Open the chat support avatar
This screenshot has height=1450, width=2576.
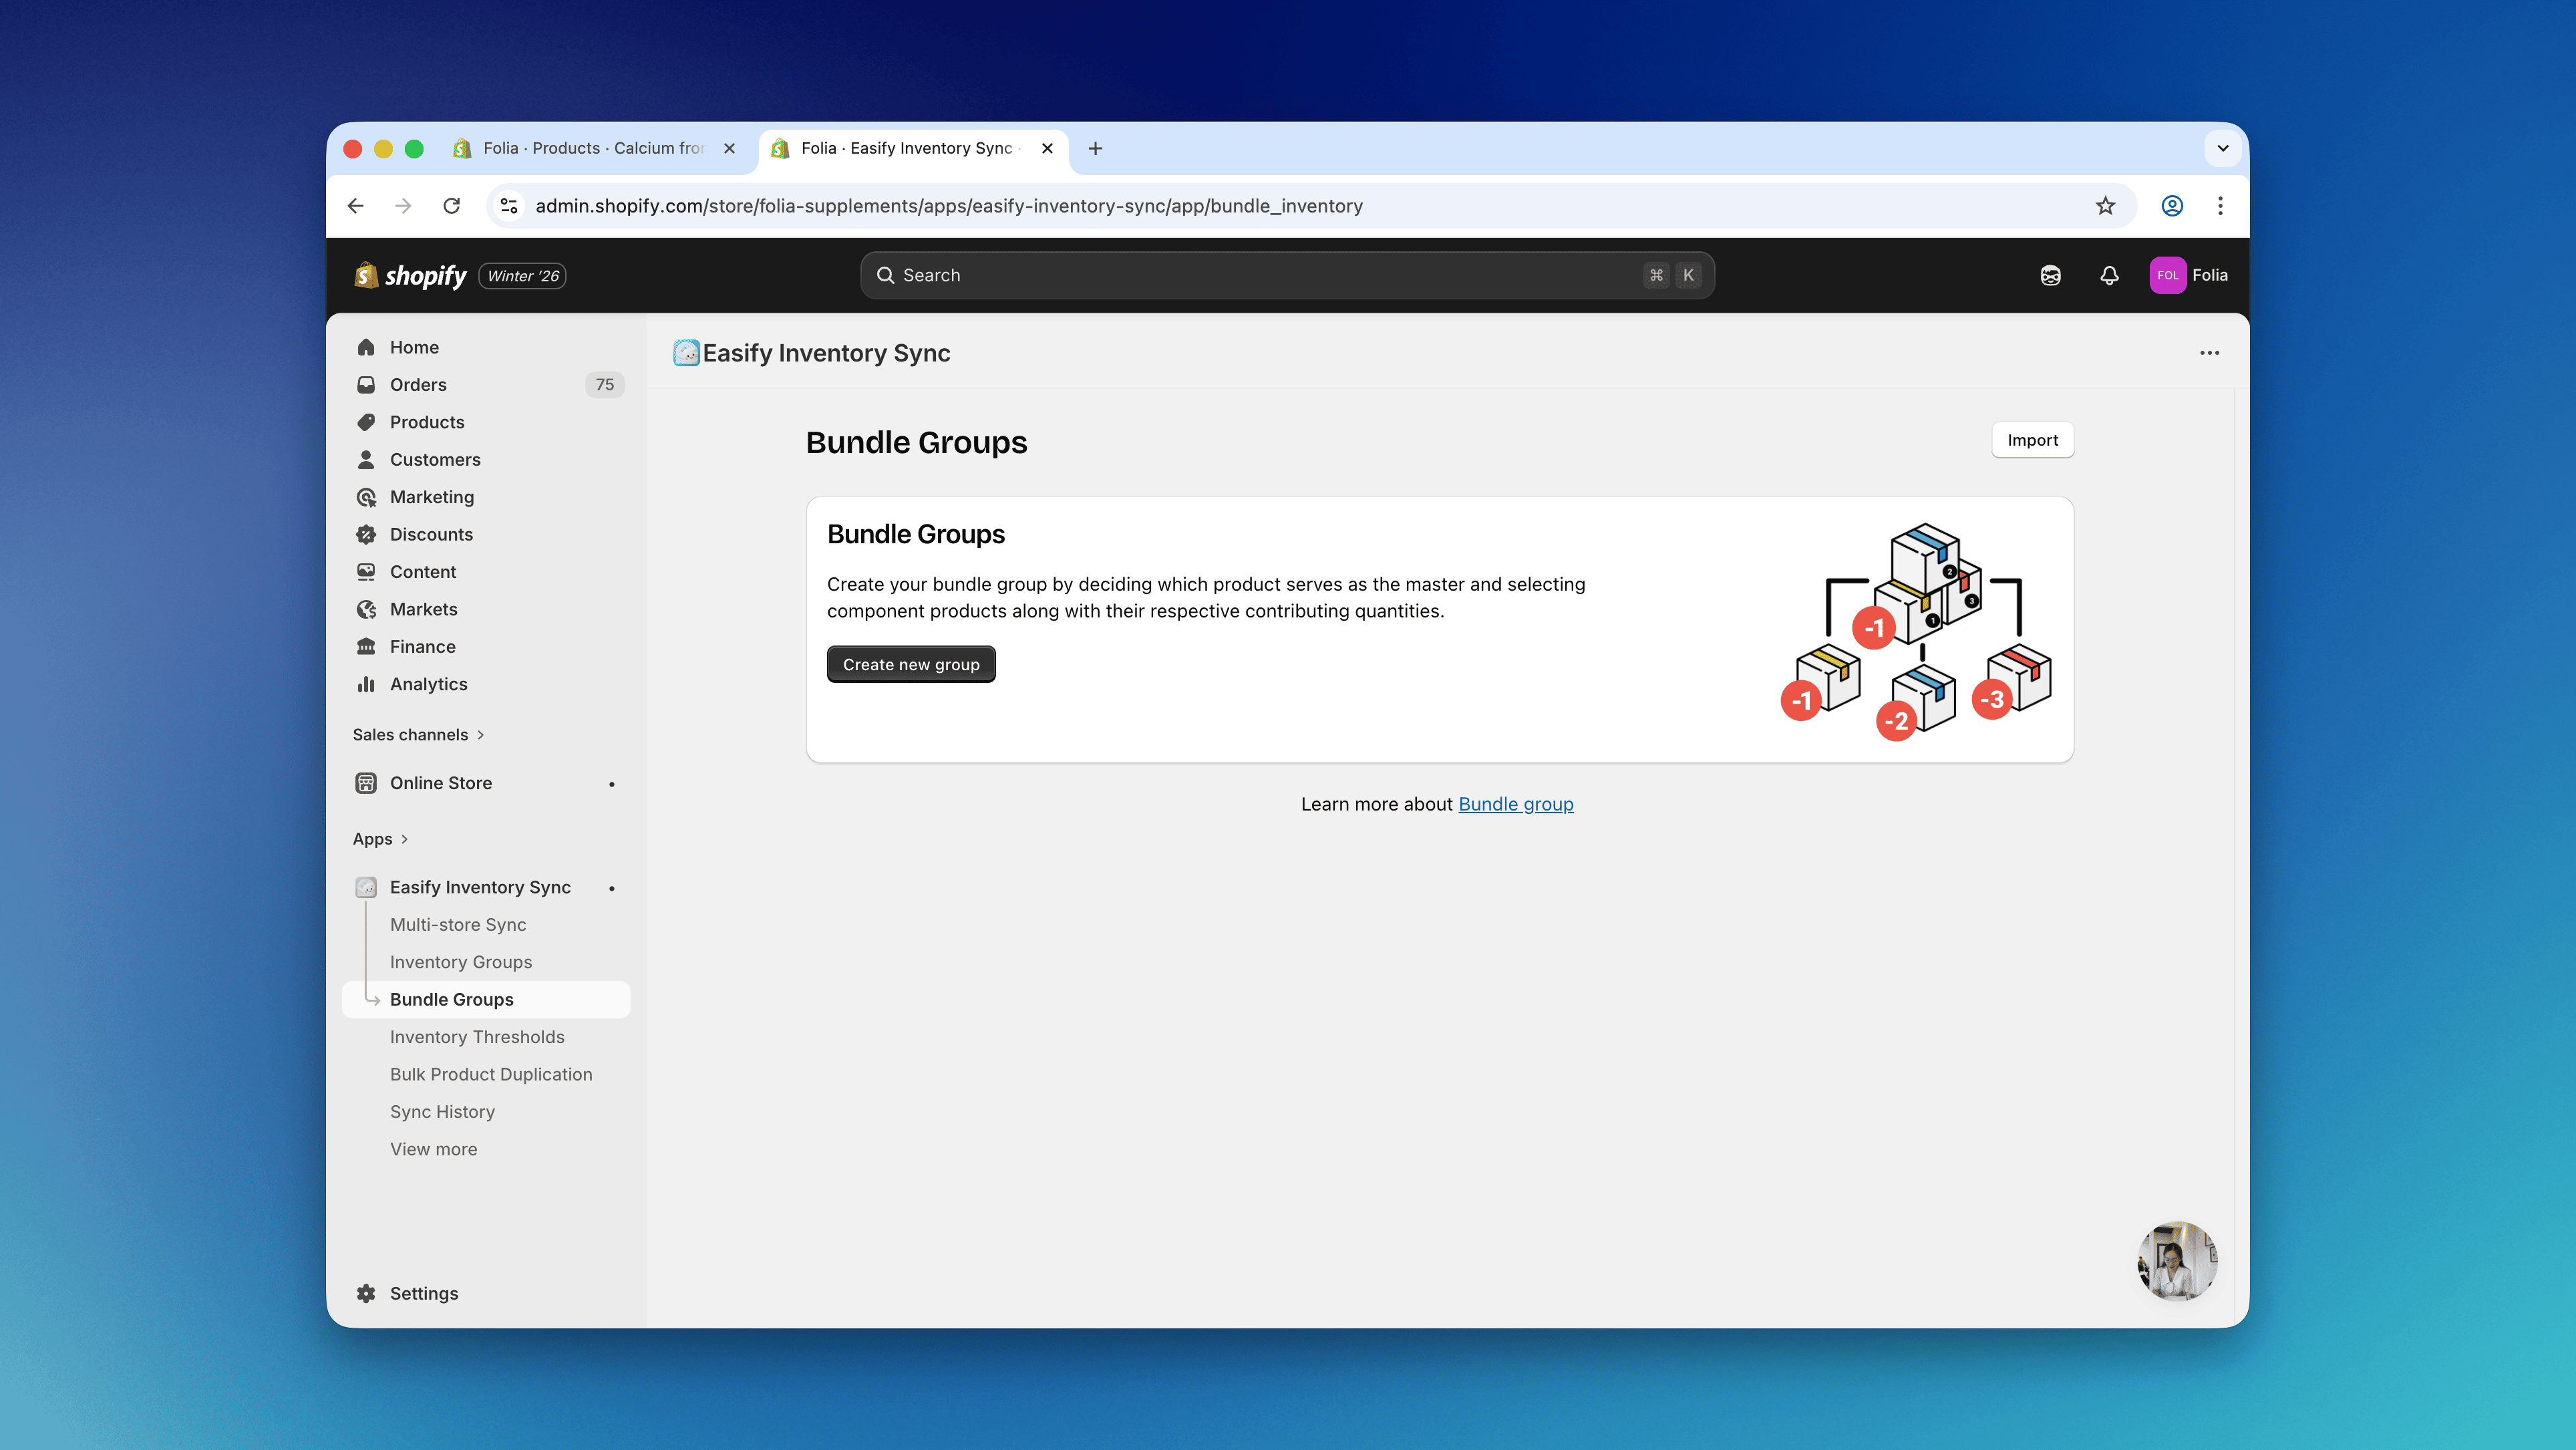(x=2177, y=1261)
